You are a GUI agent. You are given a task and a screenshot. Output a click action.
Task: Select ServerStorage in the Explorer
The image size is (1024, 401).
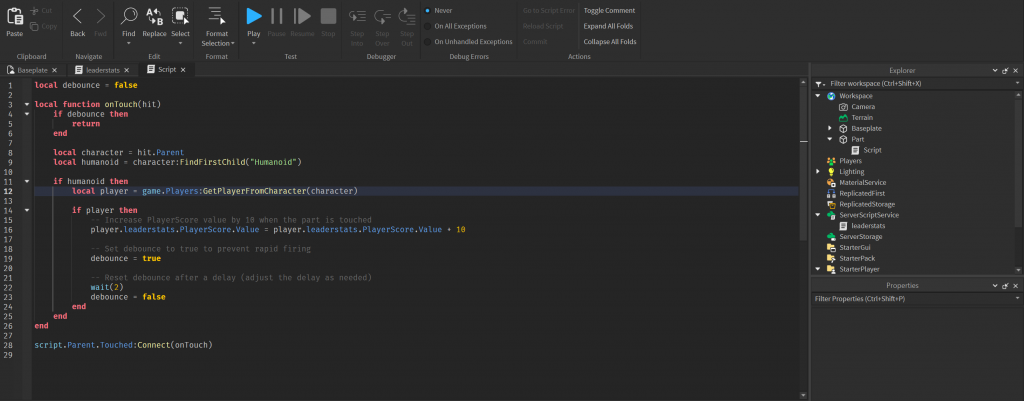861,236
